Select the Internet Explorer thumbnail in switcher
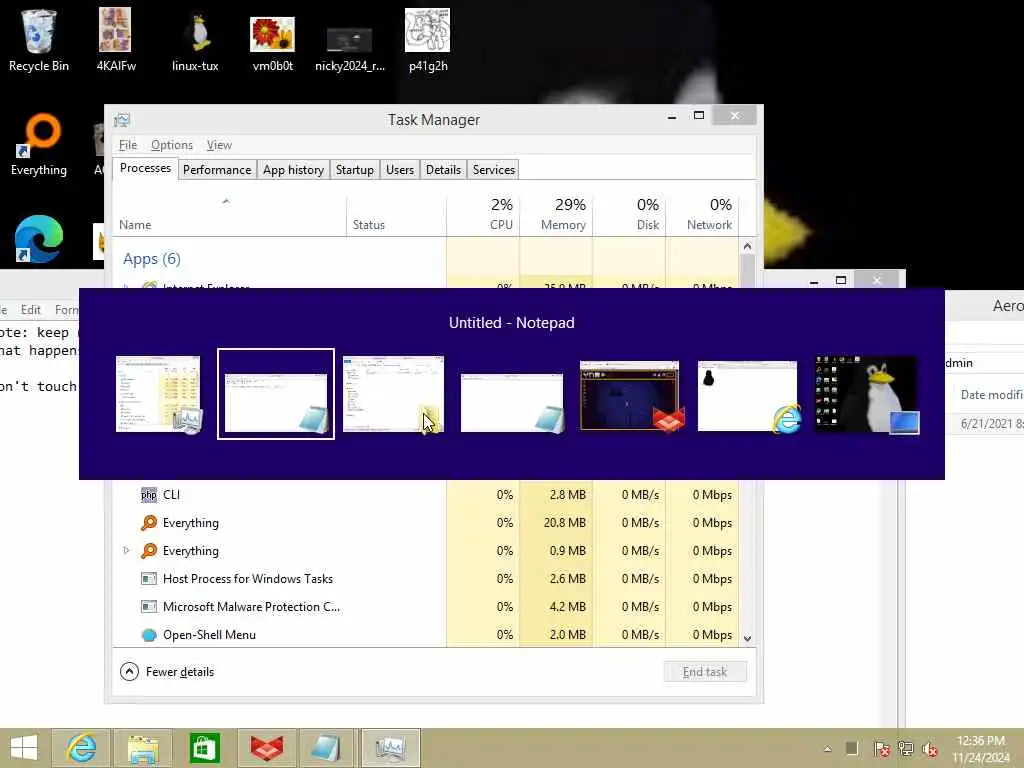This screenshot has height=768, width=1024. [748, 396]
